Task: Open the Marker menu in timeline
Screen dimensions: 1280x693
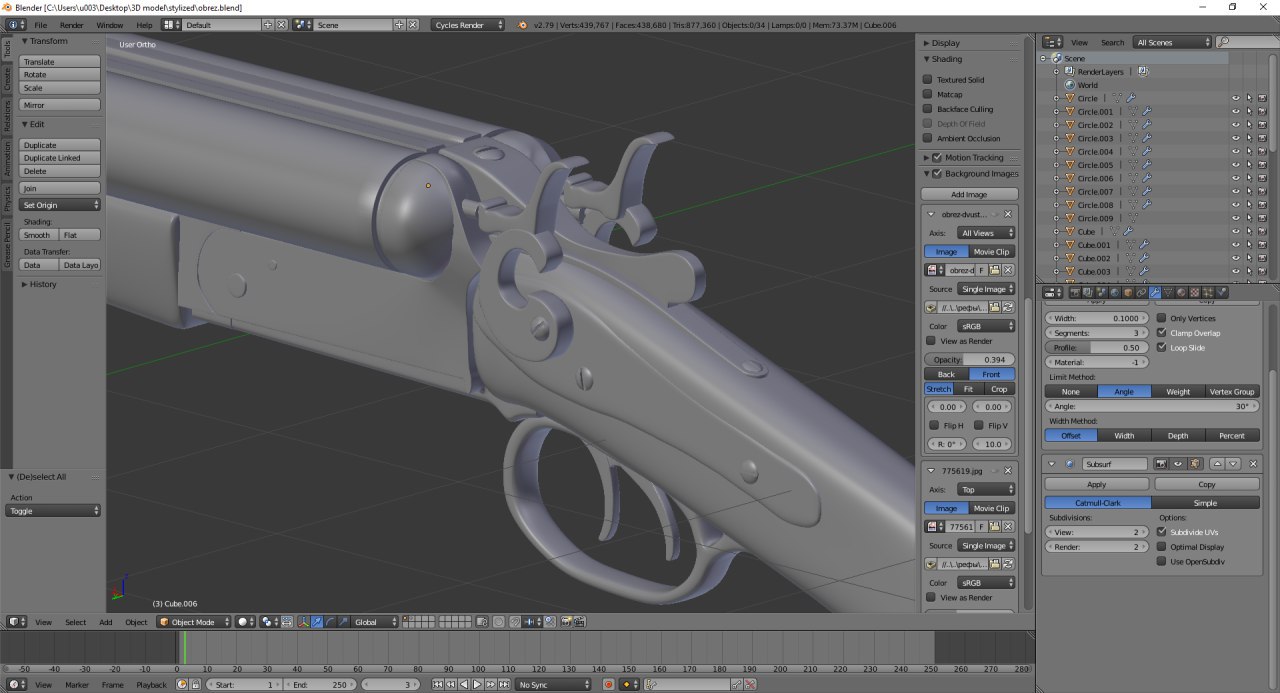Action: click(77, 684)
